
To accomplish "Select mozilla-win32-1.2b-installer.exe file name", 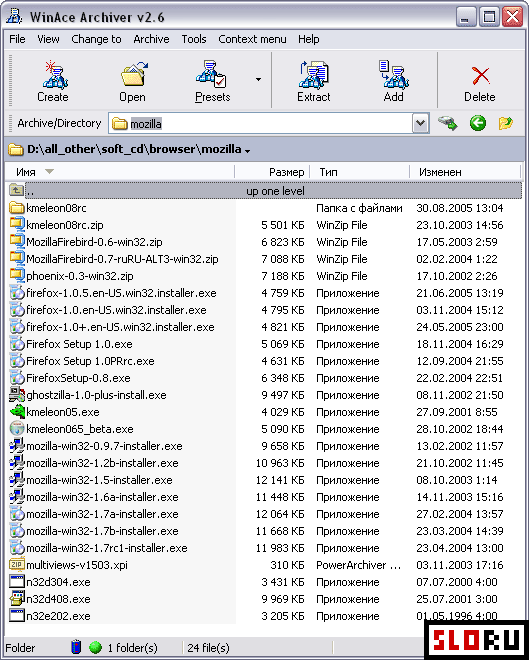I will coord(102,463).
